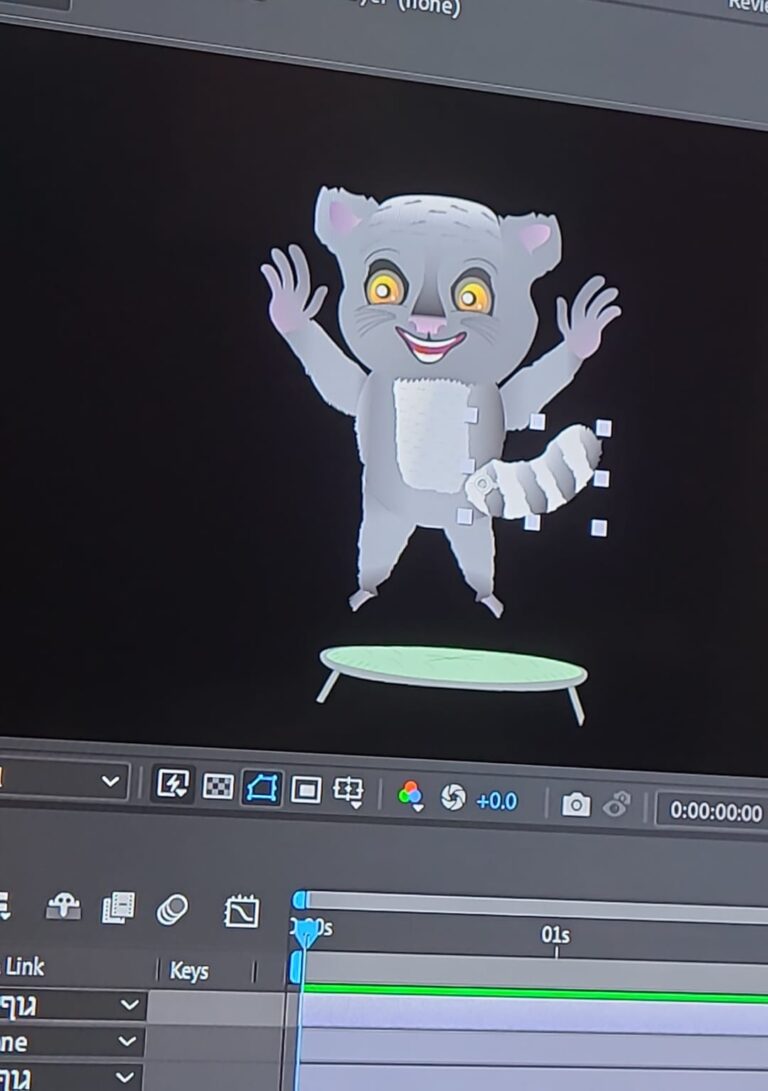Enable Frame Blending for timeline layers
Viewport: 768px width, 1091px height.
[118, 908]
